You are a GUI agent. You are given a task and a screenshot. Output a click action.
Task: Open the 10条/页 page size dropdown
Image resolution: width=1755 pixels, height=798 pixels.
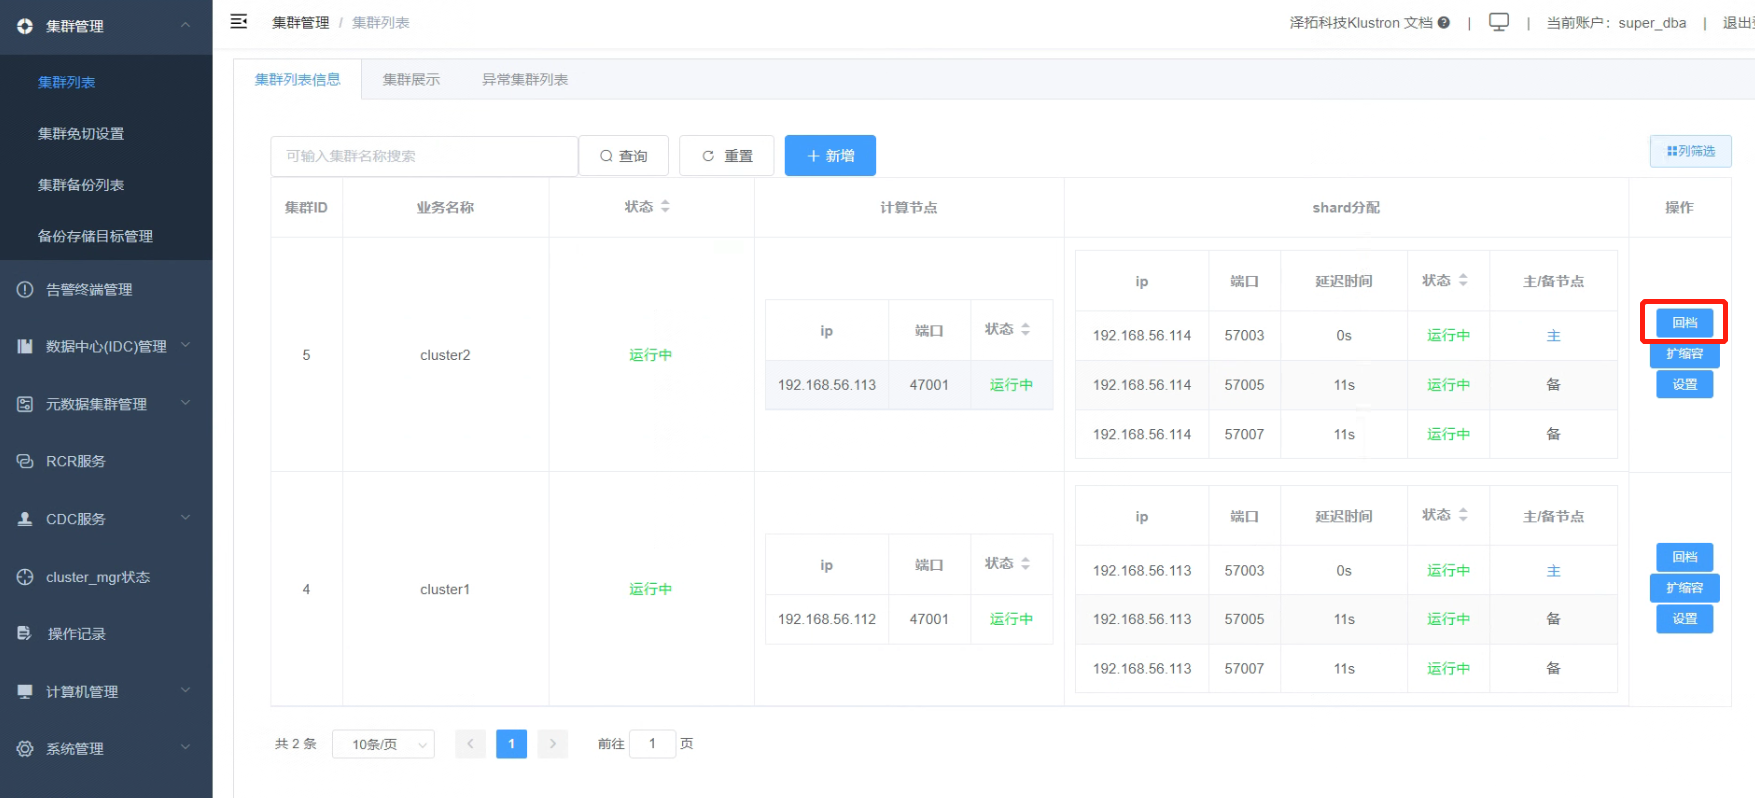383,744
